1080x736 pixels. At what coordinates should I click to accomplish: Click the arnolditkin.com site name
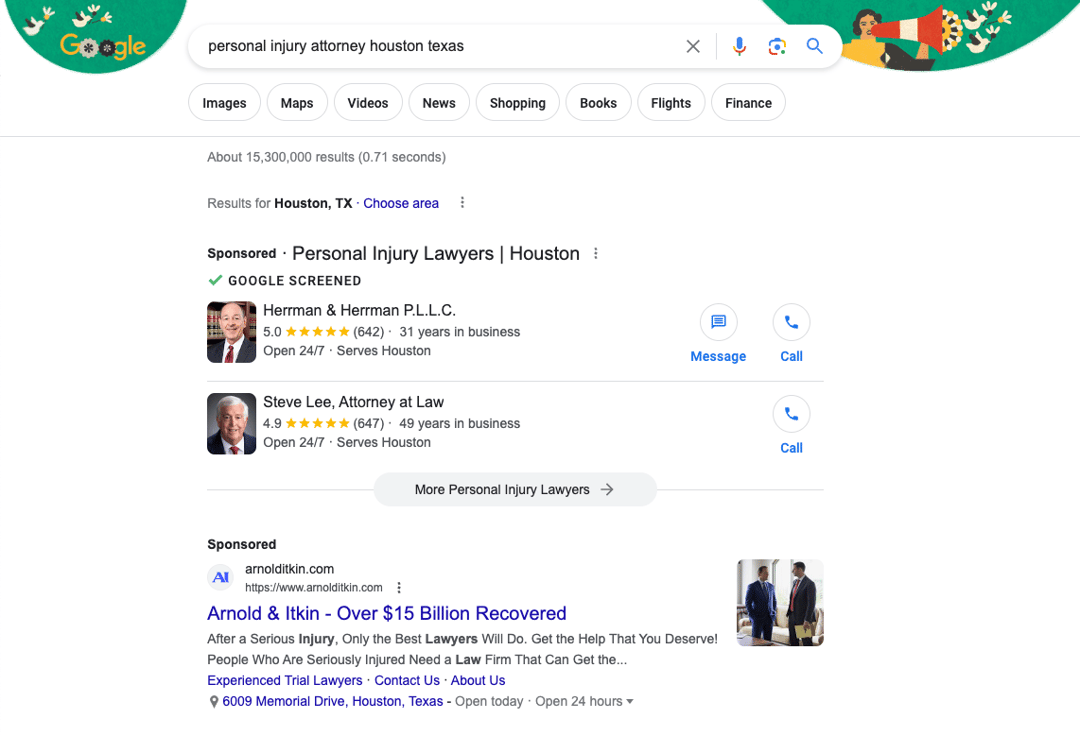289,569
